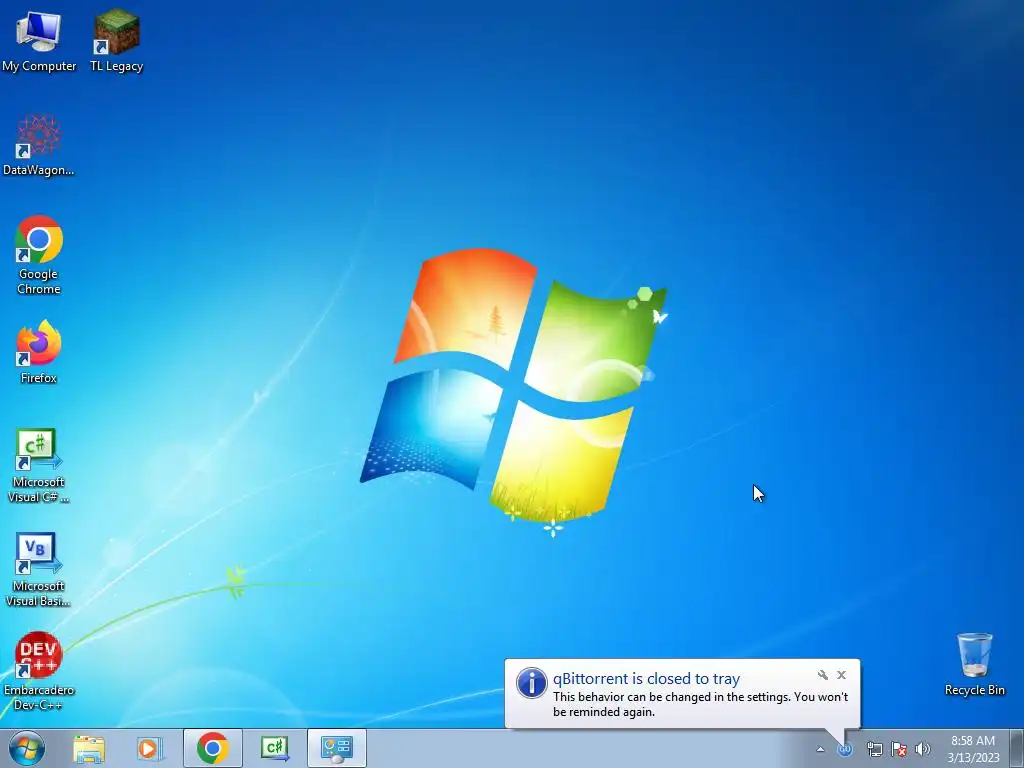
Task: Open the Windows Start menu orb
Action: (x=27, y=748)
